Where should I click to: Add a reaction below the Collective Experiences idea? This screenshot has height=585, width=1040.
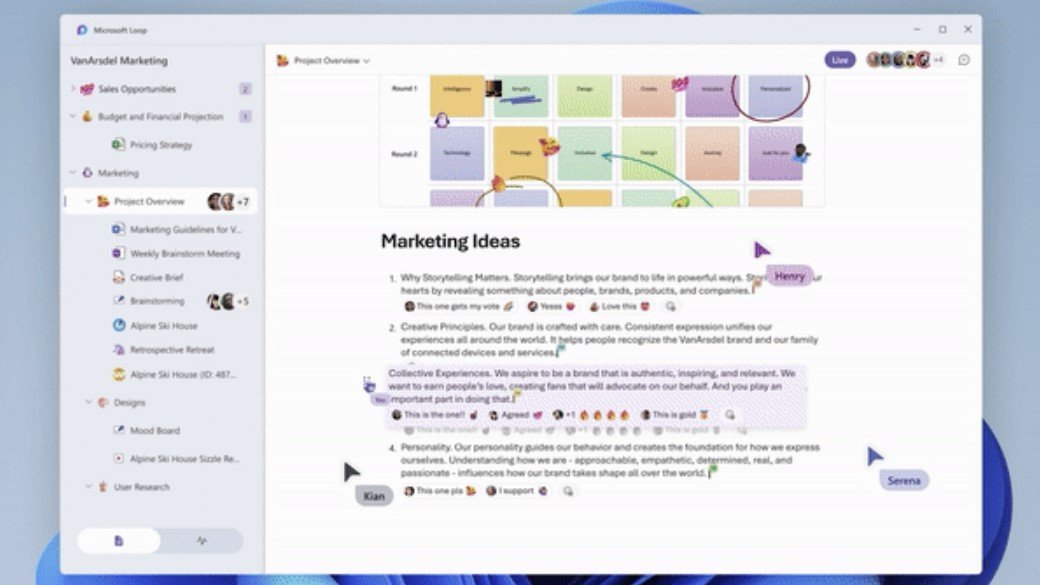pos(730,415)
